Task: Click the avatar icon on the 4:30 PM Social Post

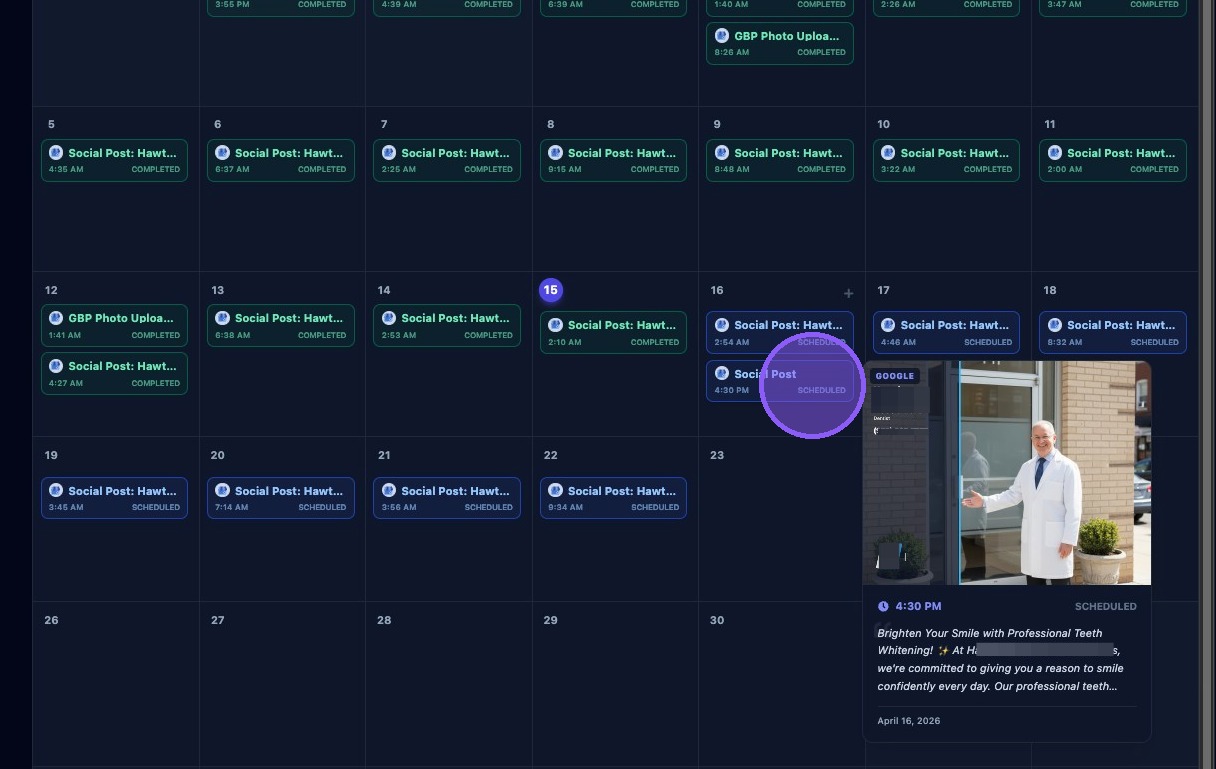Action: 722,374
